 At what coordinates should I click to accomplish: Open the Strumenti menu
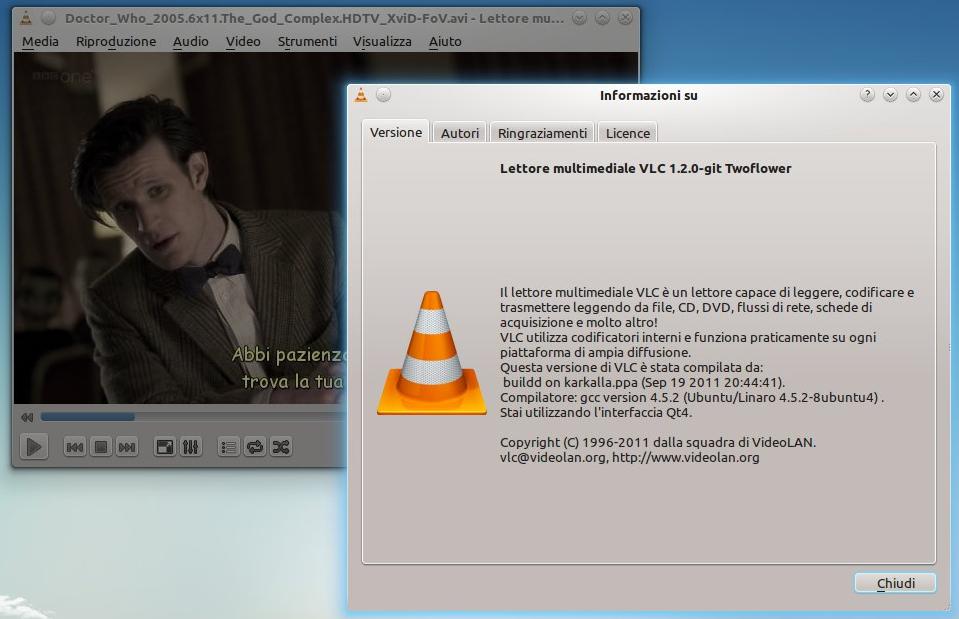click(307, 42)
